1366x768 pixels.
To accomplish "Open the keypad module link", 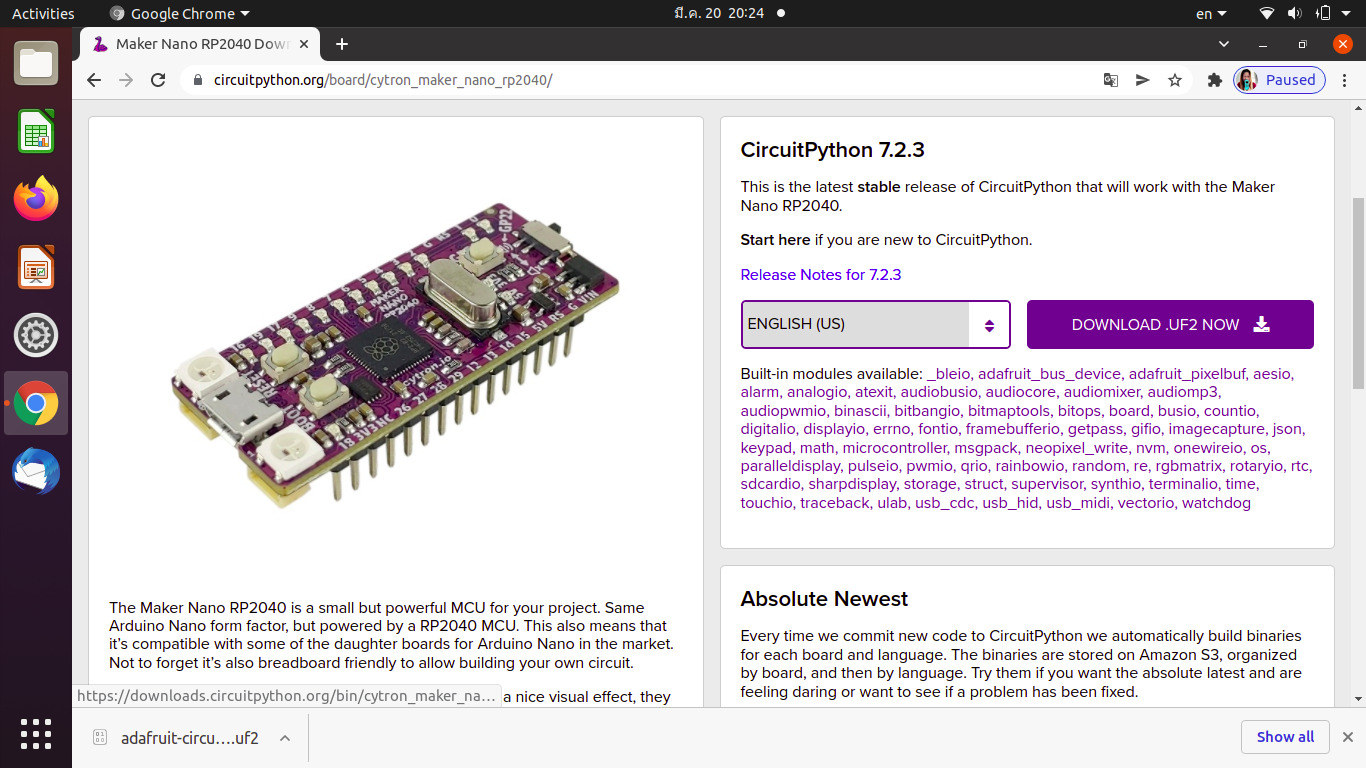I will [x=766, y=447].
